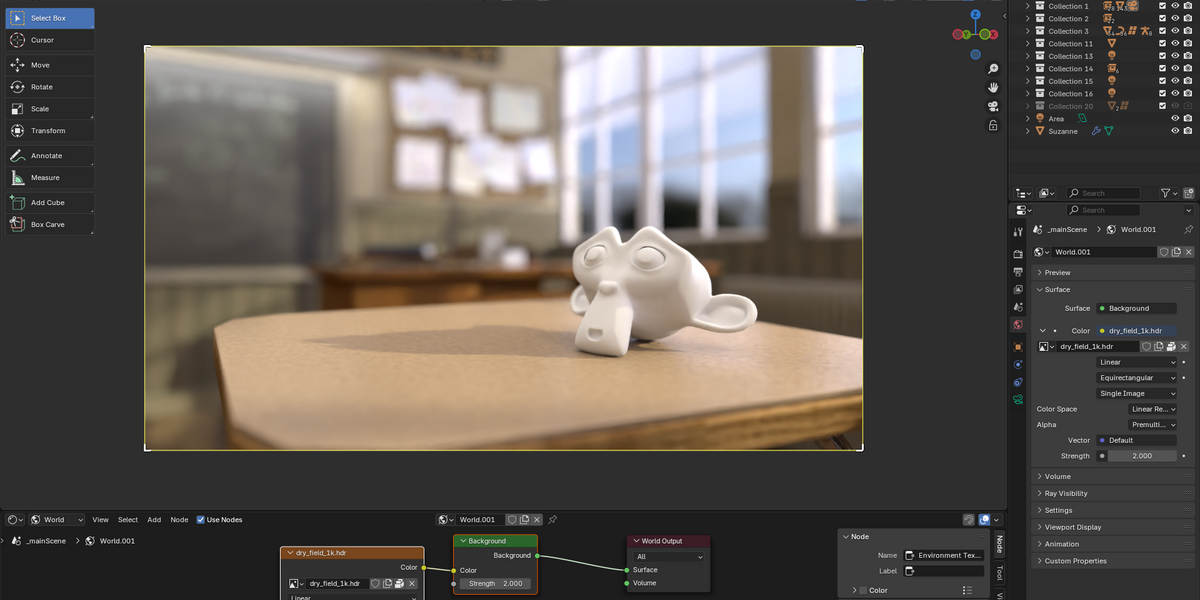Click the pan view hand icon
This screenshot has height=600, width=1200.
pos(993,88)
